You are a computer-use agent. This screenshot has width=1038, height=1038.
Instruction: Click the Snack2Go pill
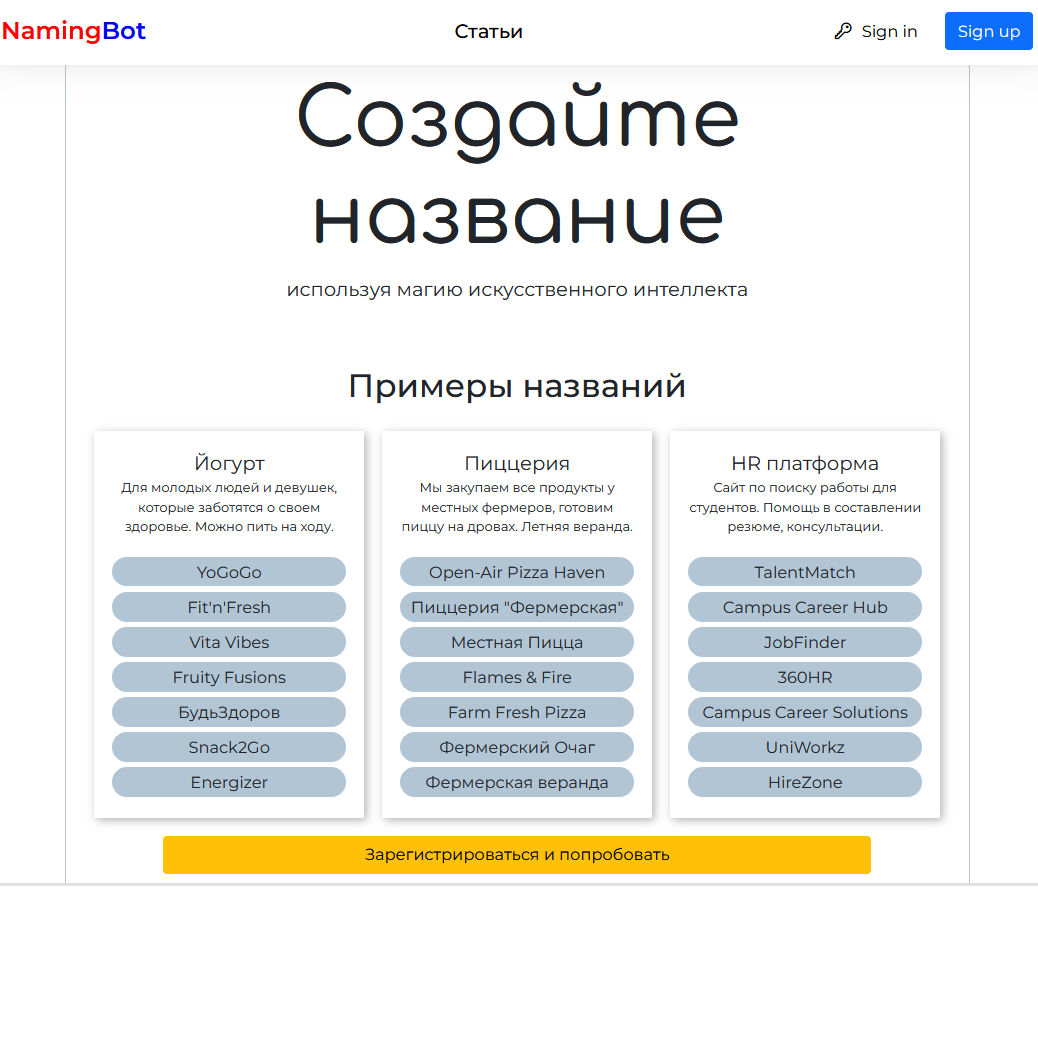coord(229,747)
